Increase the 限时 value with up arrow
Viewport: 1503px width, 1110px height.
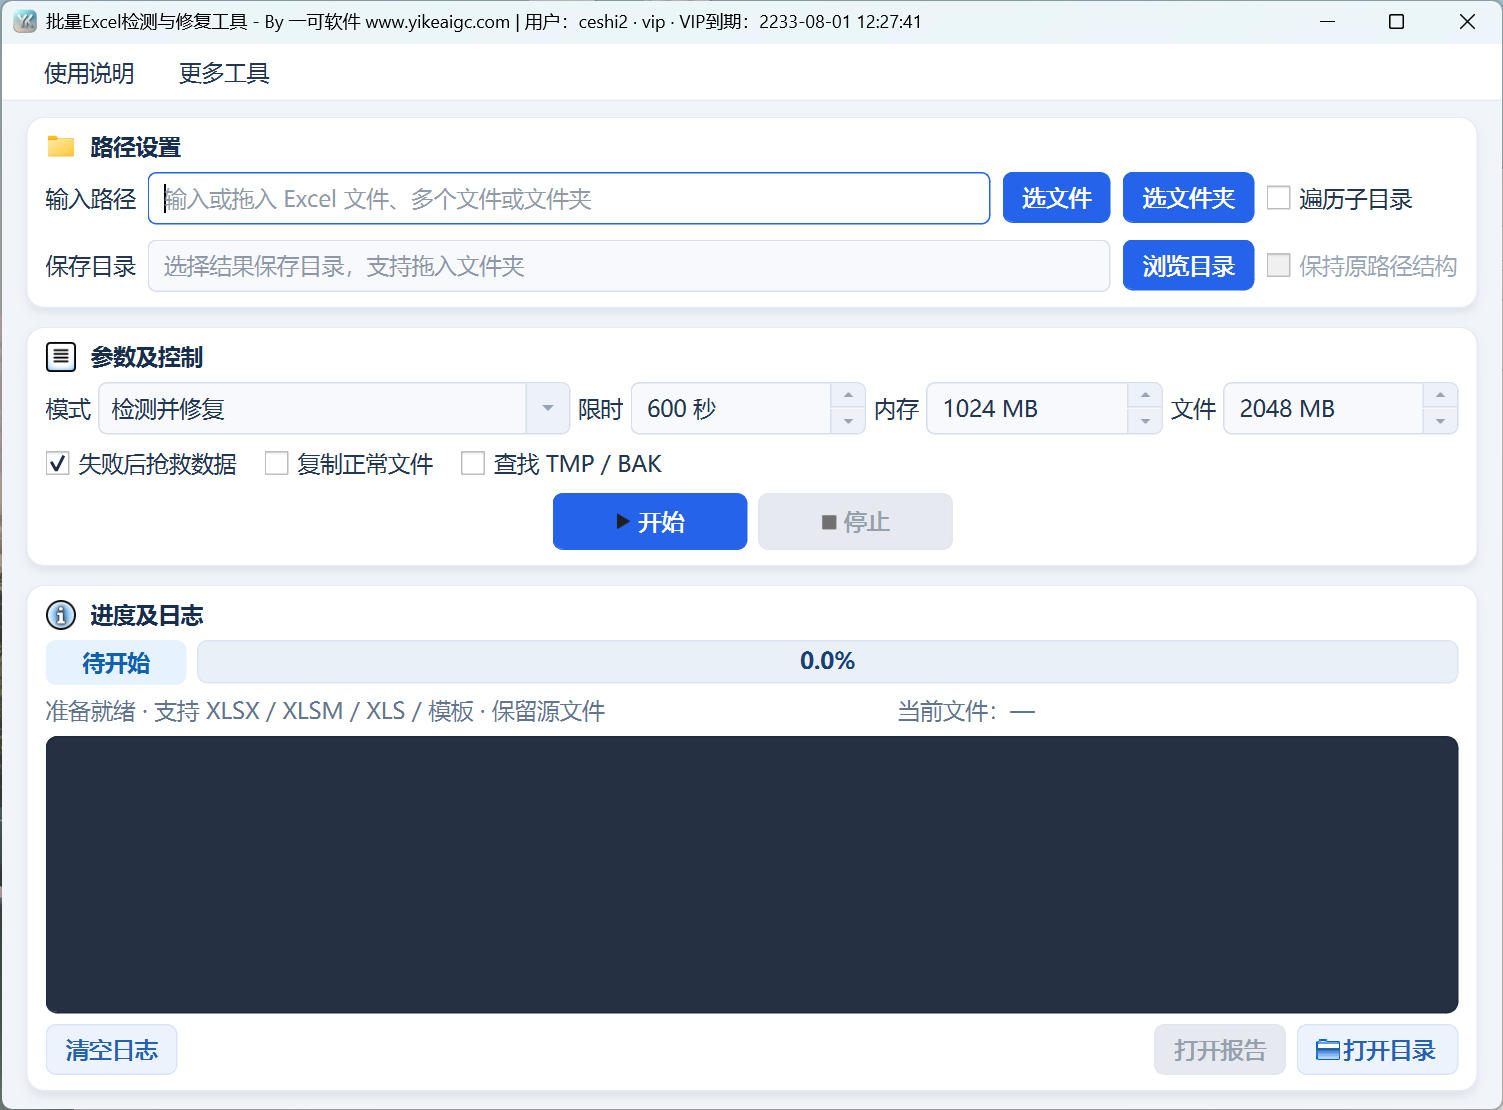click(x=848, y=396)
